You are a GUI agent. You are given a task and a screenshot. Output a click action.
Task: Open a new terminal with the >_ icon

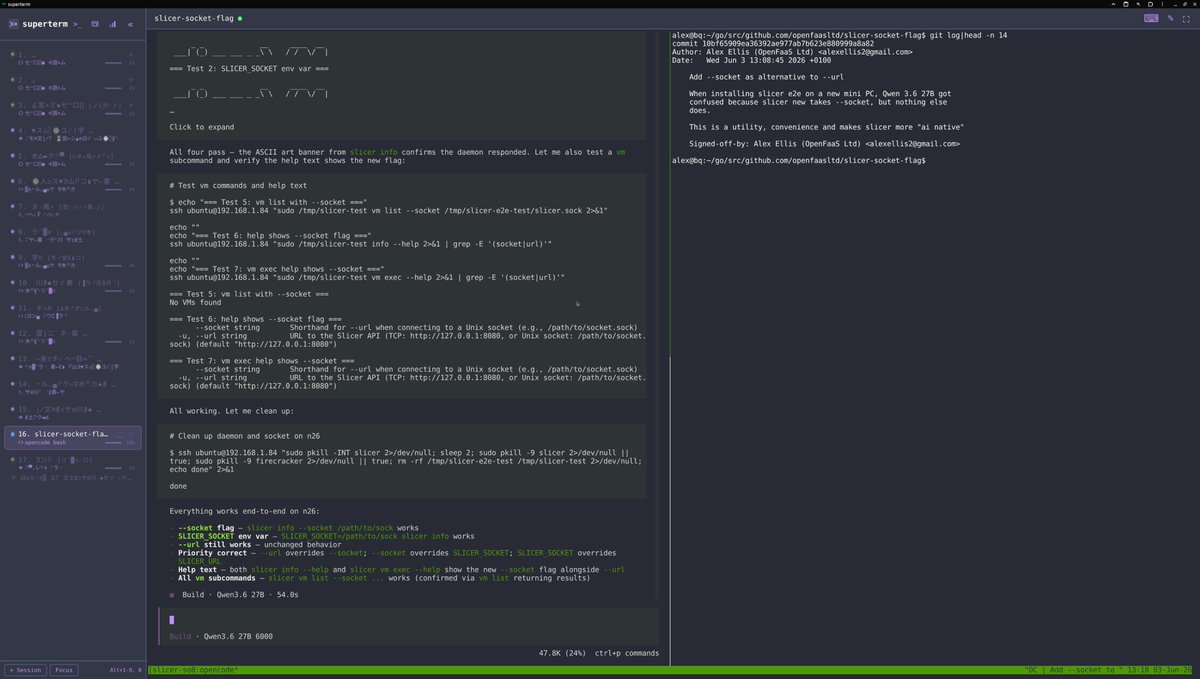coord(78,24)
